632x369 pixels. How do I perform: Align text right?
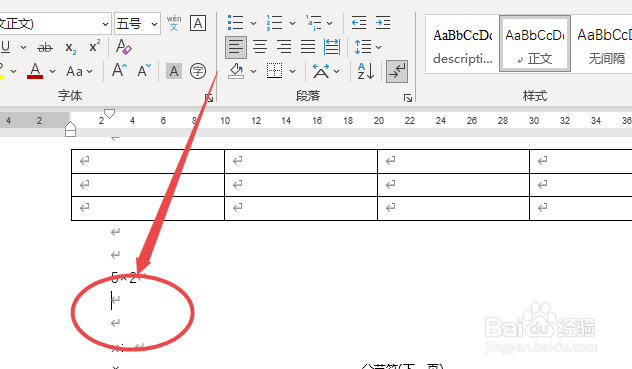click(x=284, y=47)
